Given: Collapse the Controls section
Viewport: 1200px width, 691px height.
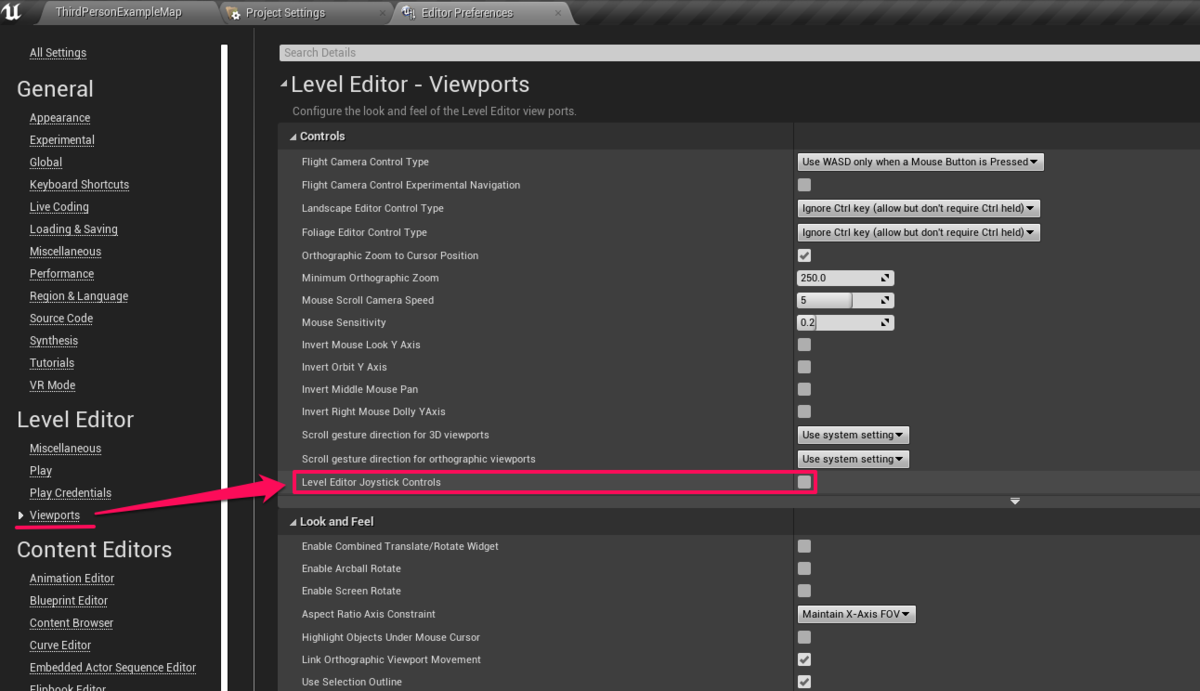Looking at the screenshot, I should tap(293, 137).
